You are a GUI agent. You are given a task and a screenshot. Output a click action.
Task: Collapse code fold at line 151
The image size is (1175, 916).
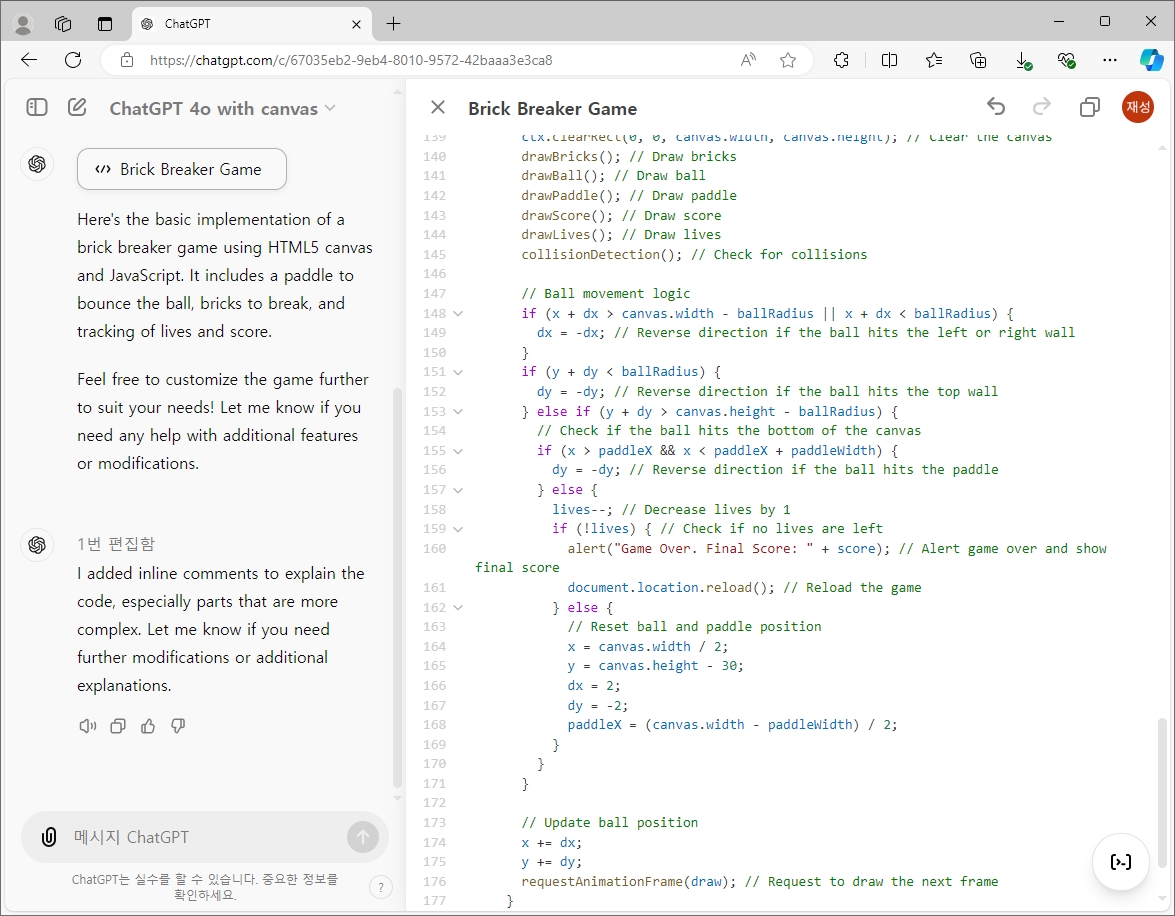(458, 372)
